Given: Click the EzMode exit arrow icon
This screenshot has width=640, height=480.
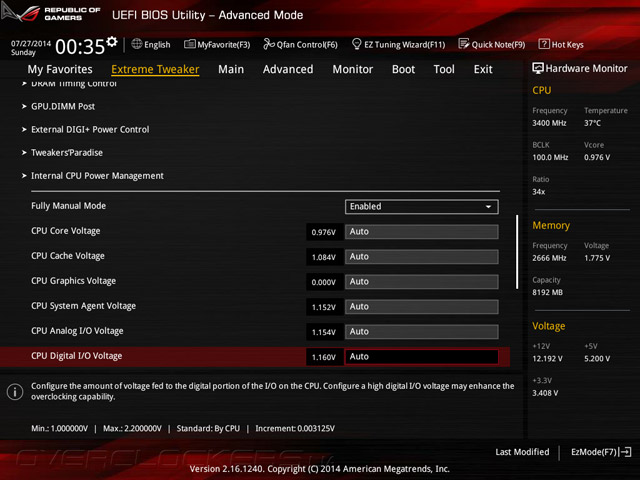Looking at the screenshot, I should tap(625, 452).
